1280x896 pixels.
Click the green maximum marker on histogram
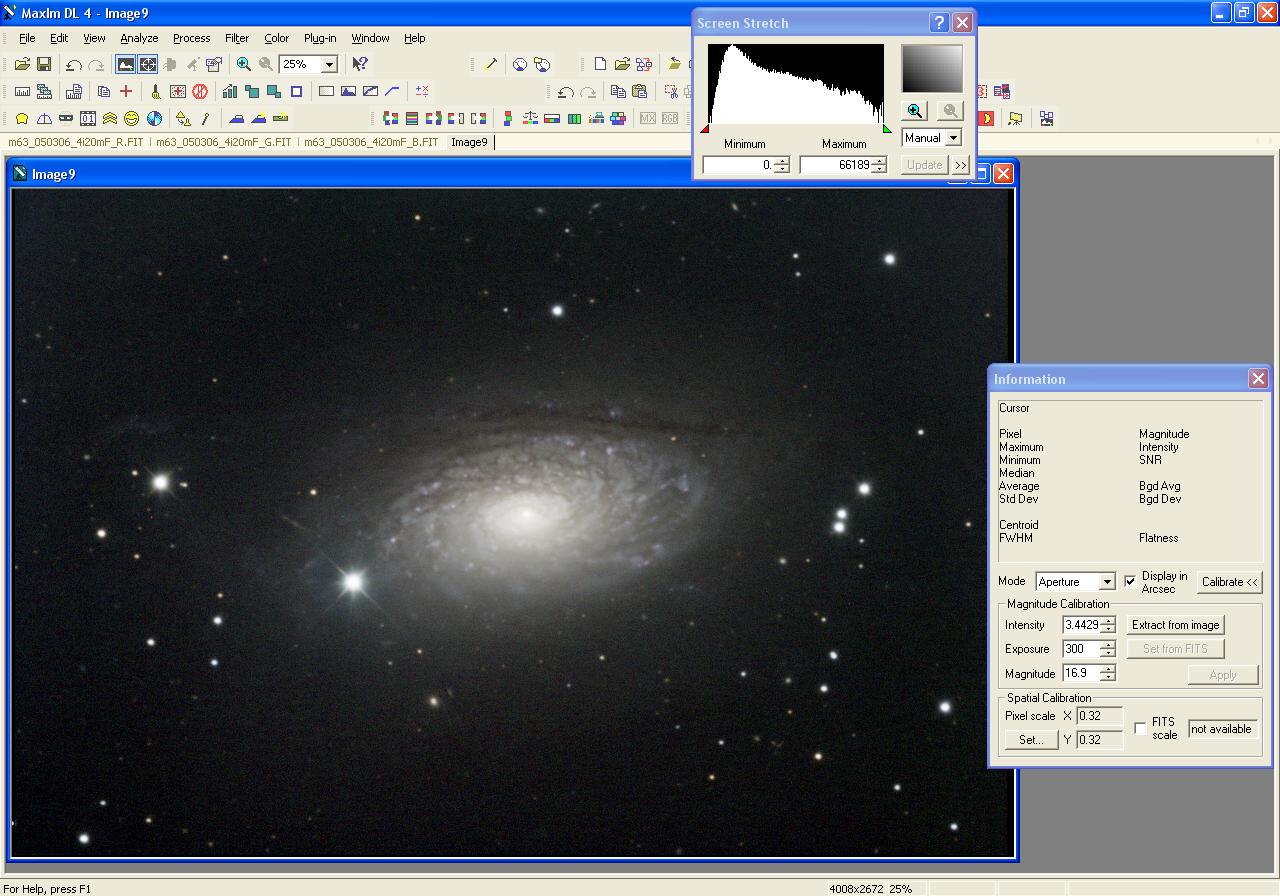886,129
